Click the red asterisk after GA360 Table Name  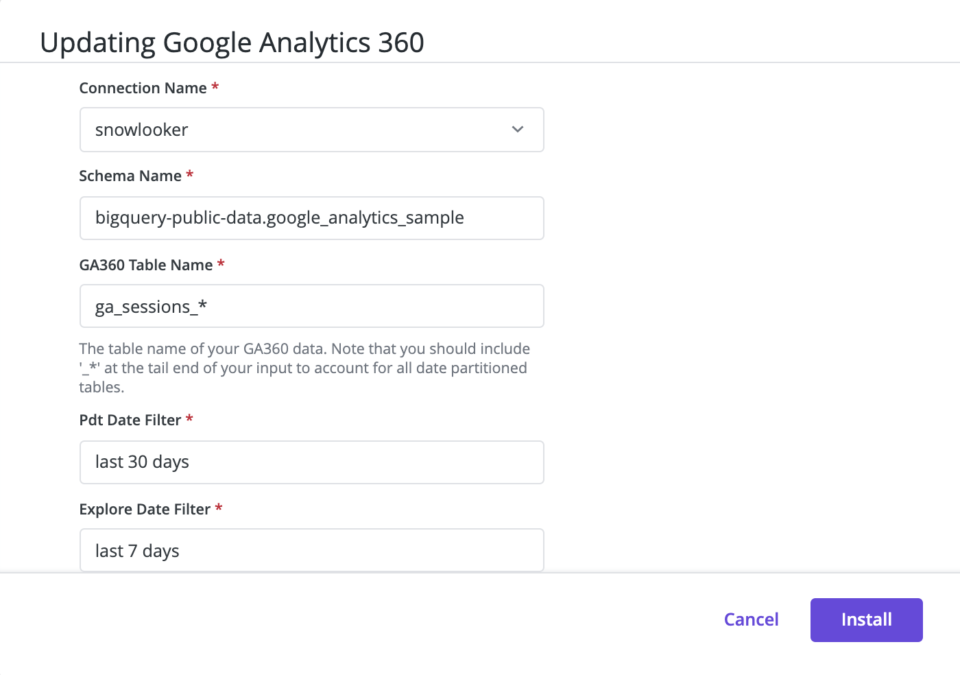pyautogui.click(x=221, y=263)
